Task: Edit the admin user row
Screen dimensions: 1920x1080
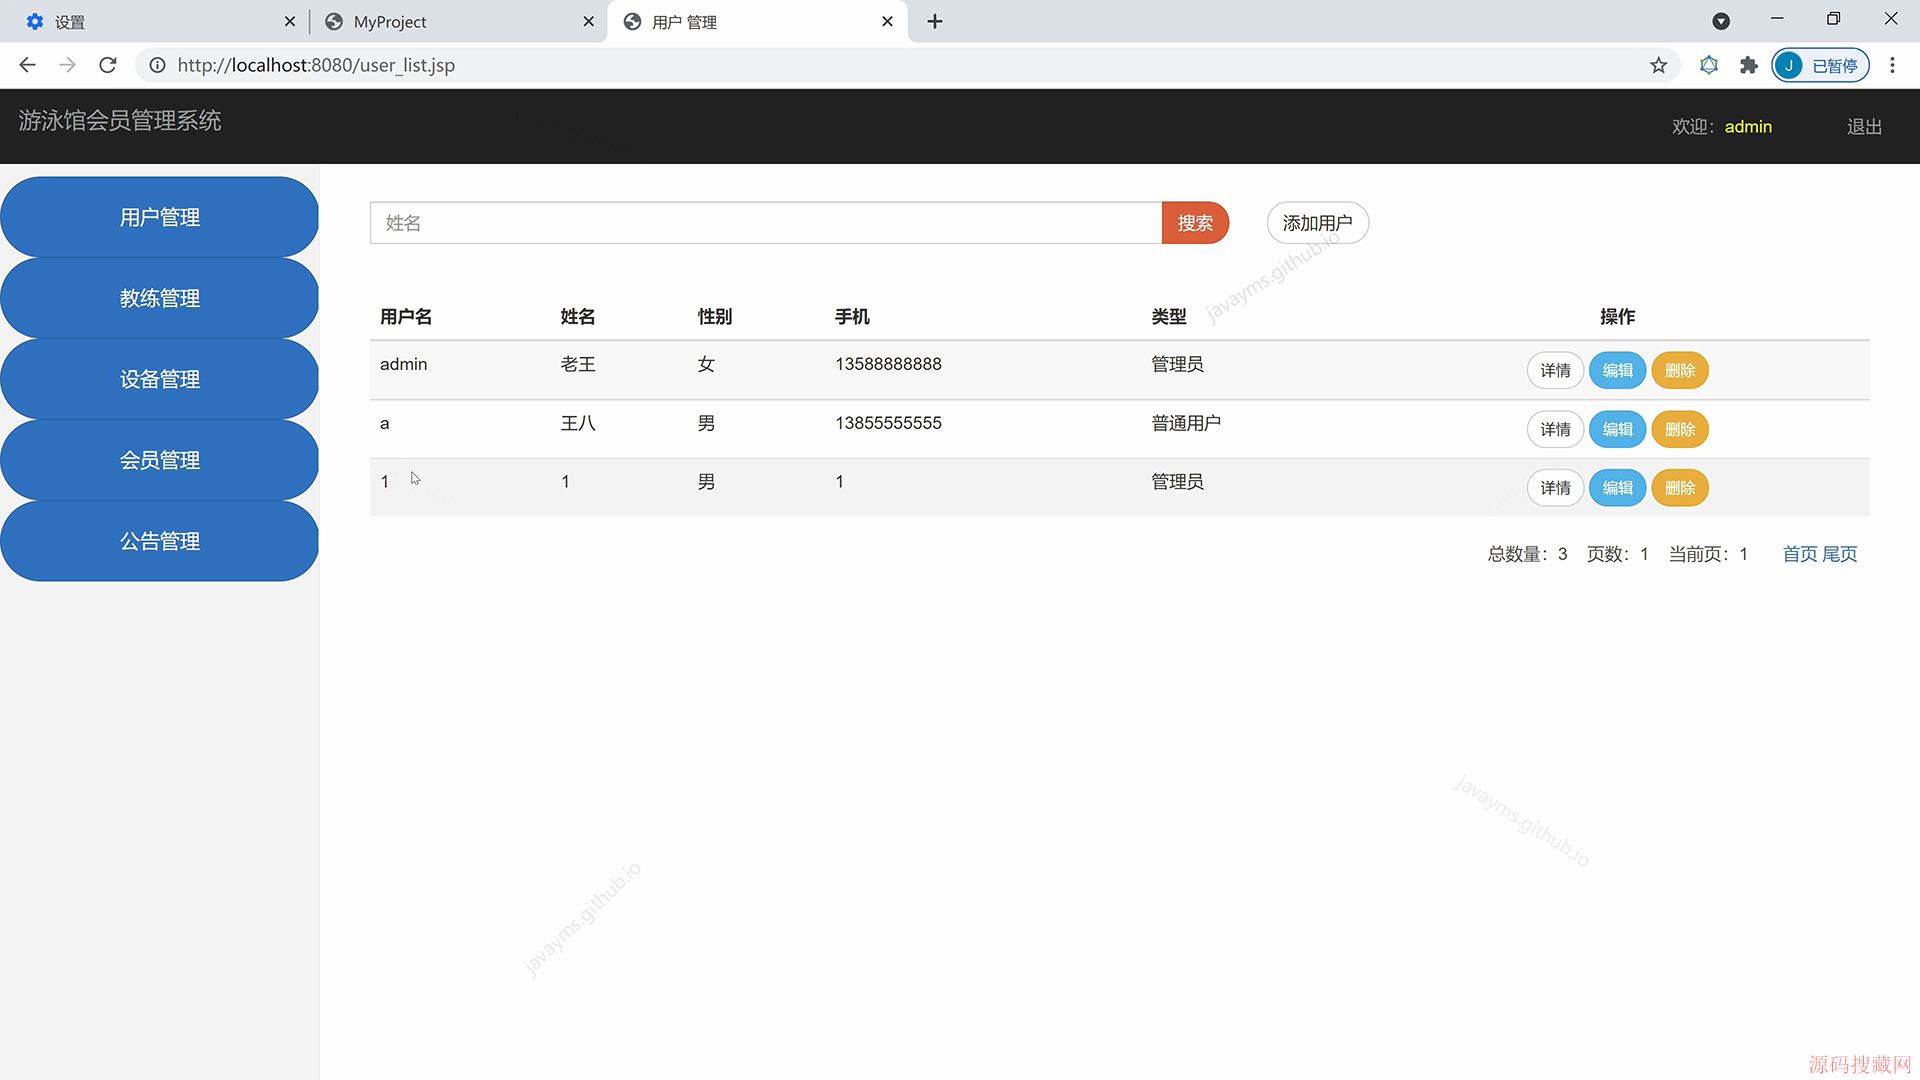Action: [1617, 370]
